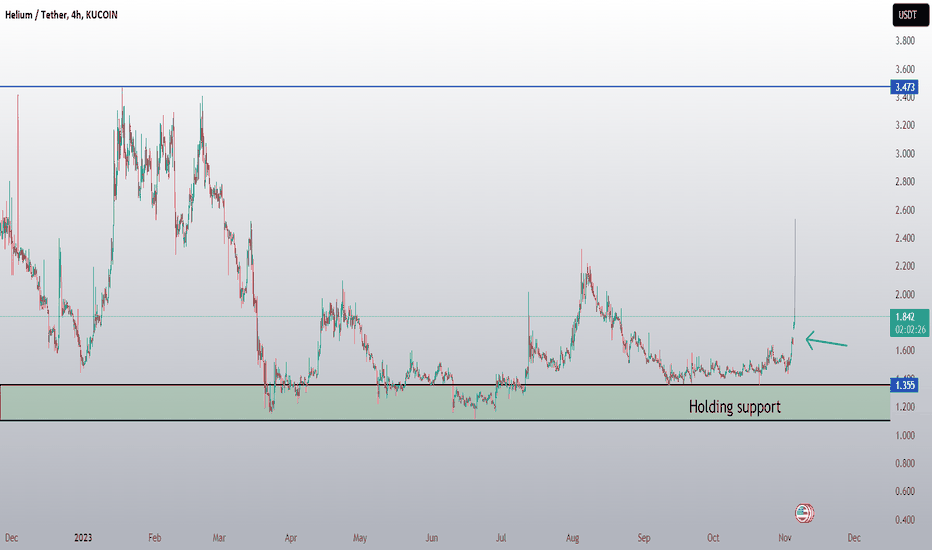Click the Sep label on time axis
This screenshot has width=932, height=550.
(644, 538)
